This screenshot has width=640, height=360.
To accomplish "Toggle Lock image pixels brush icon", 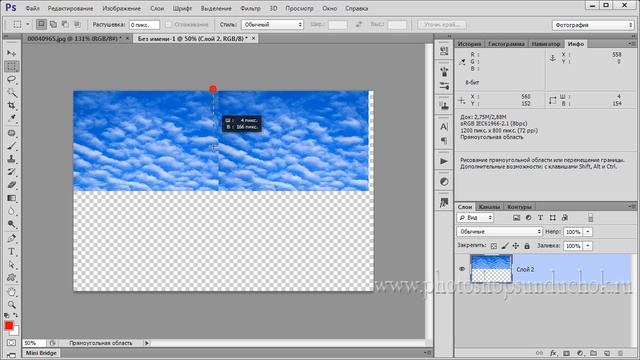I will 505,246.
